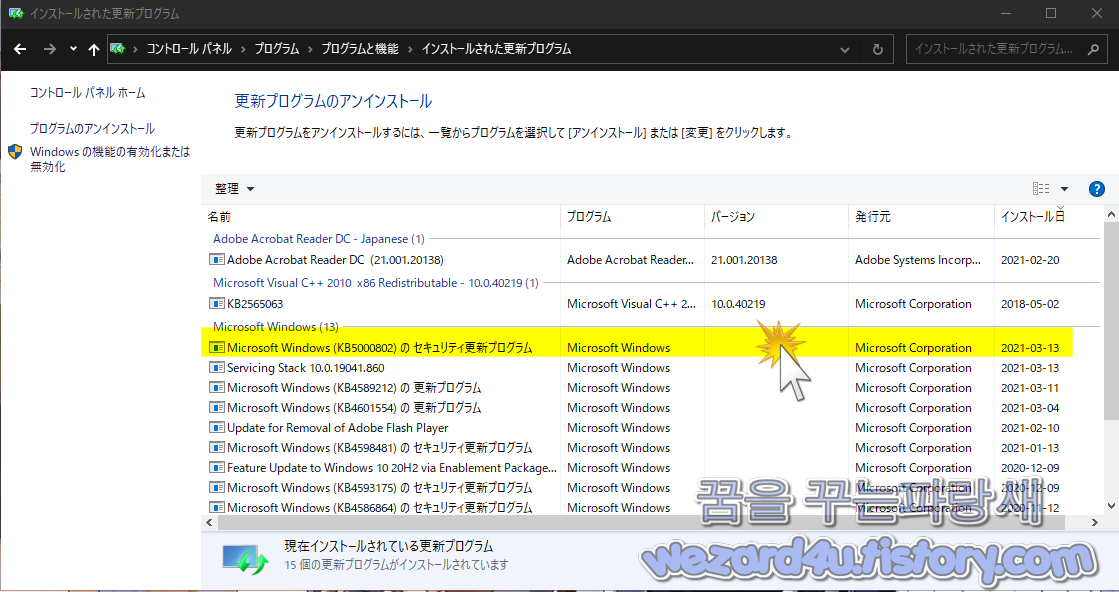This screenshot has height=592, width=1119.
Task: Go back with the address bar back arrow
Action: pyautogui.click(x=20, y=49)
